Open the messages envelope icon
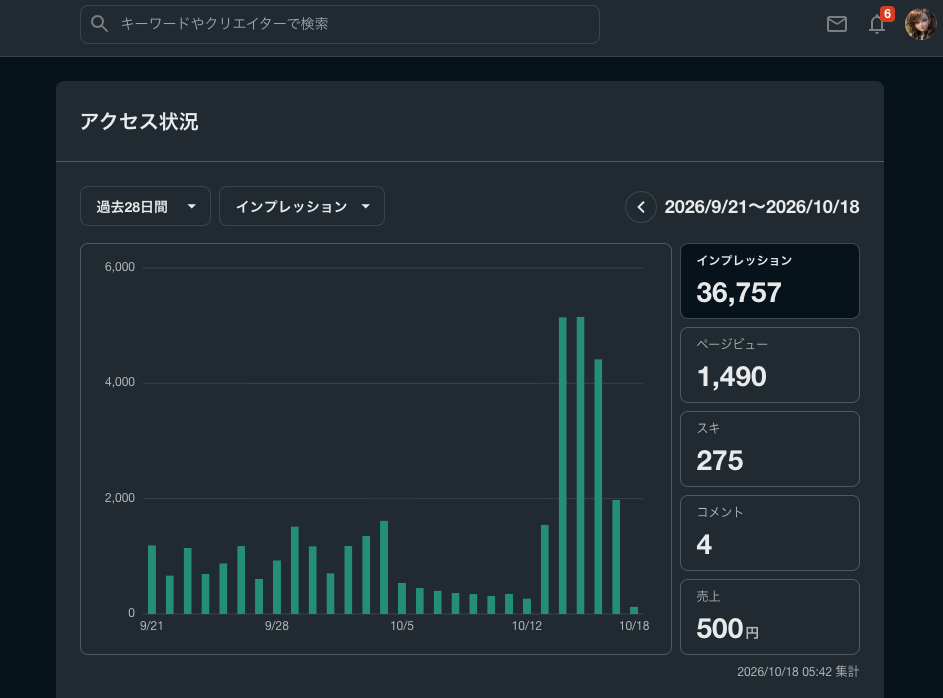The height and width of the screenshot is (698, 943). click(x=837, y=24)
